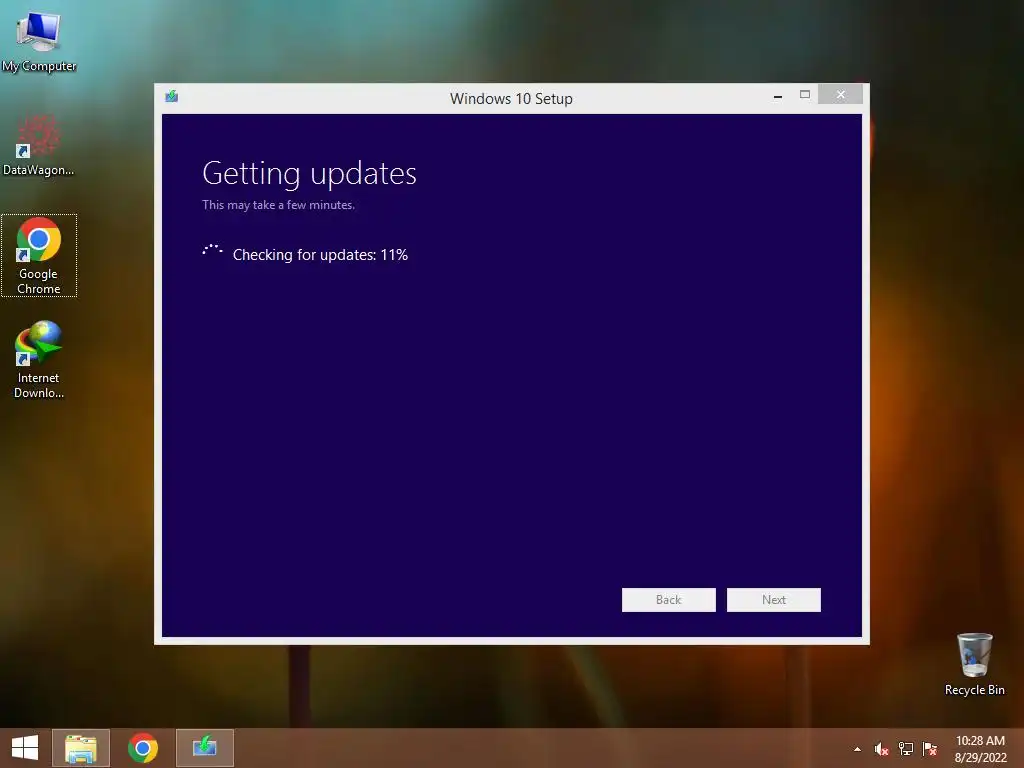Screen dimensions: 1024x768
Task: Select the DataWagon desktop shortcut
Action: 39,145
